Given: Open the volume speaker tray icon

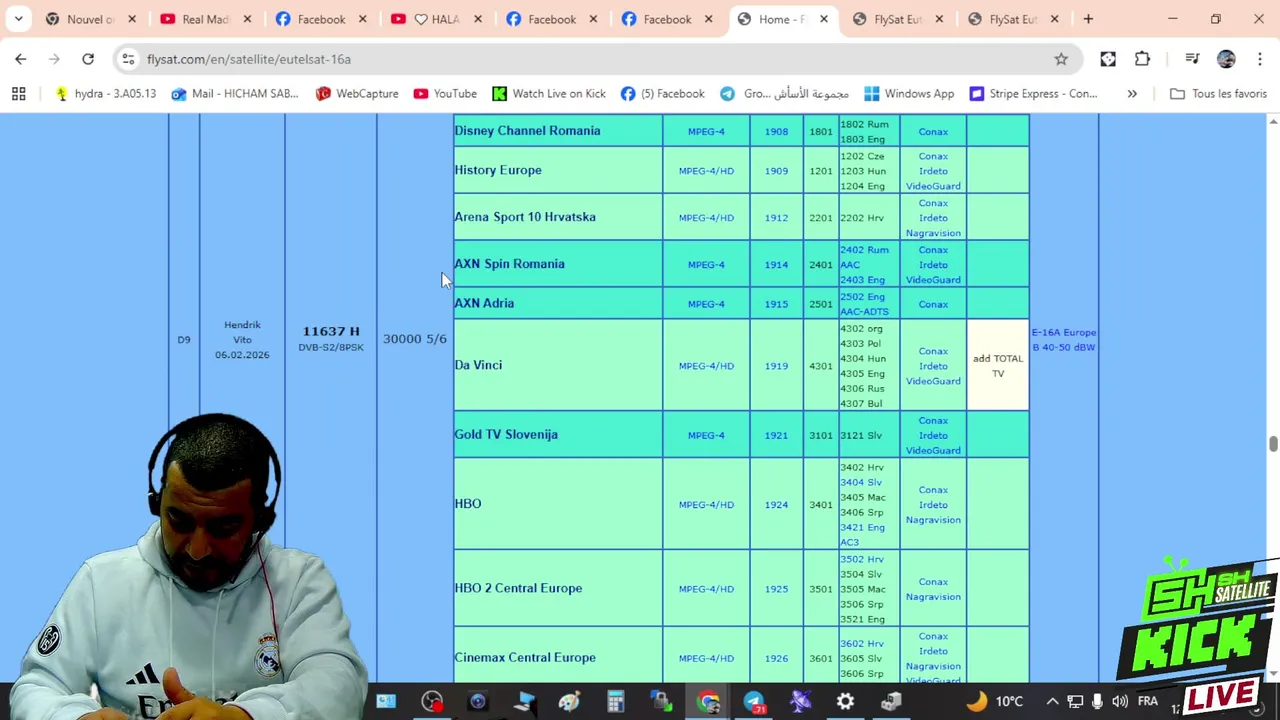Looking at the screenshot, I should [1119, 701].
